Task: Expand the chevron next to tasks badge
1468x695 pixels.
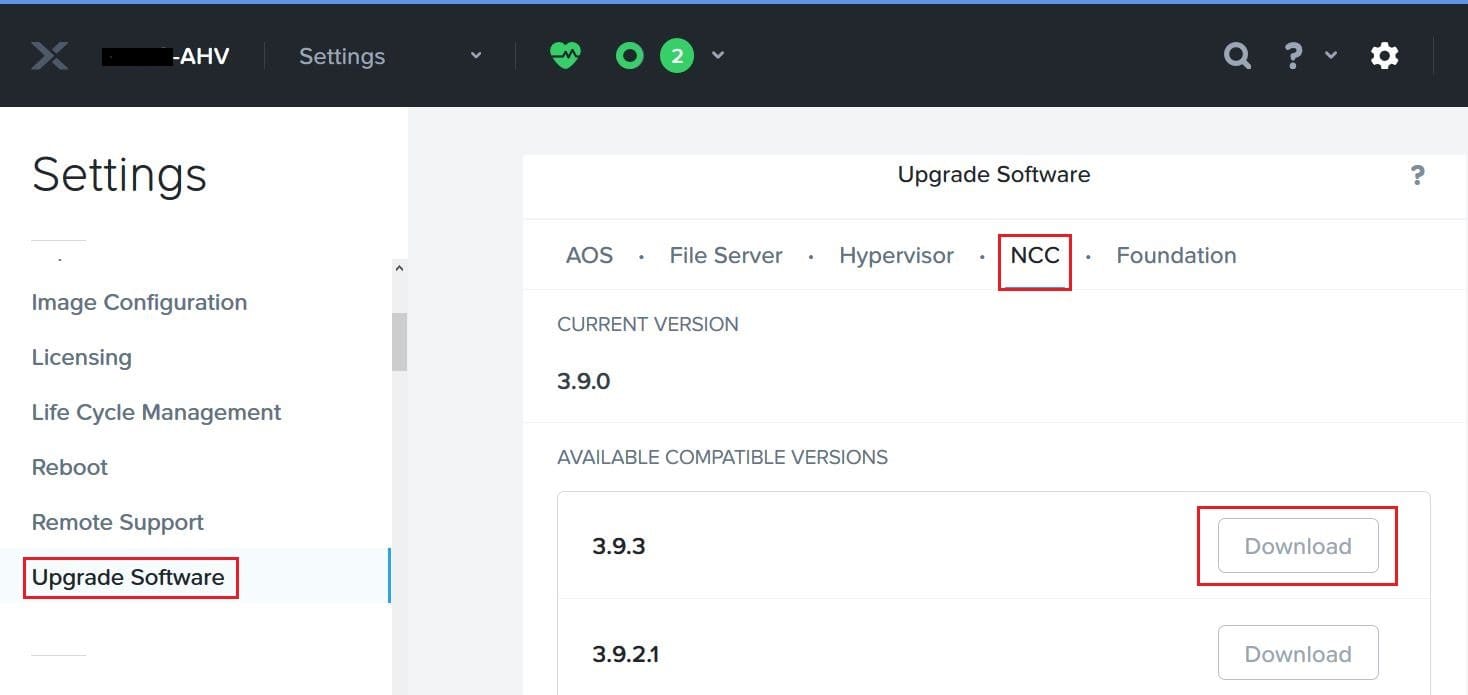Action: coord(717,56)
